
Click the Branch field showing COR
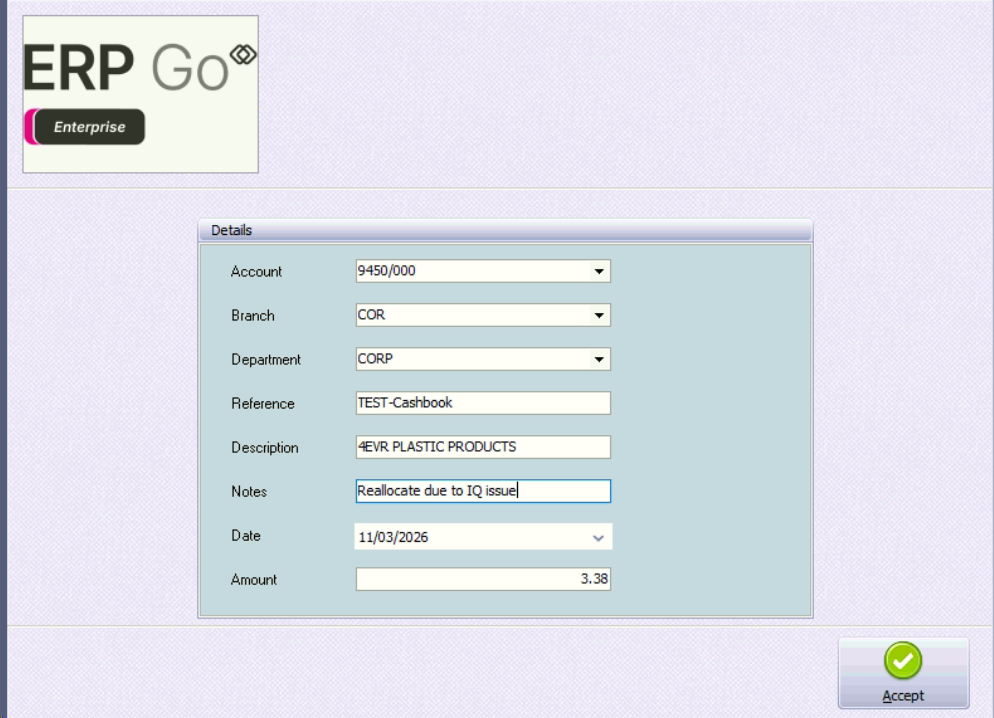pyautogui.click(x=470, y=315)
